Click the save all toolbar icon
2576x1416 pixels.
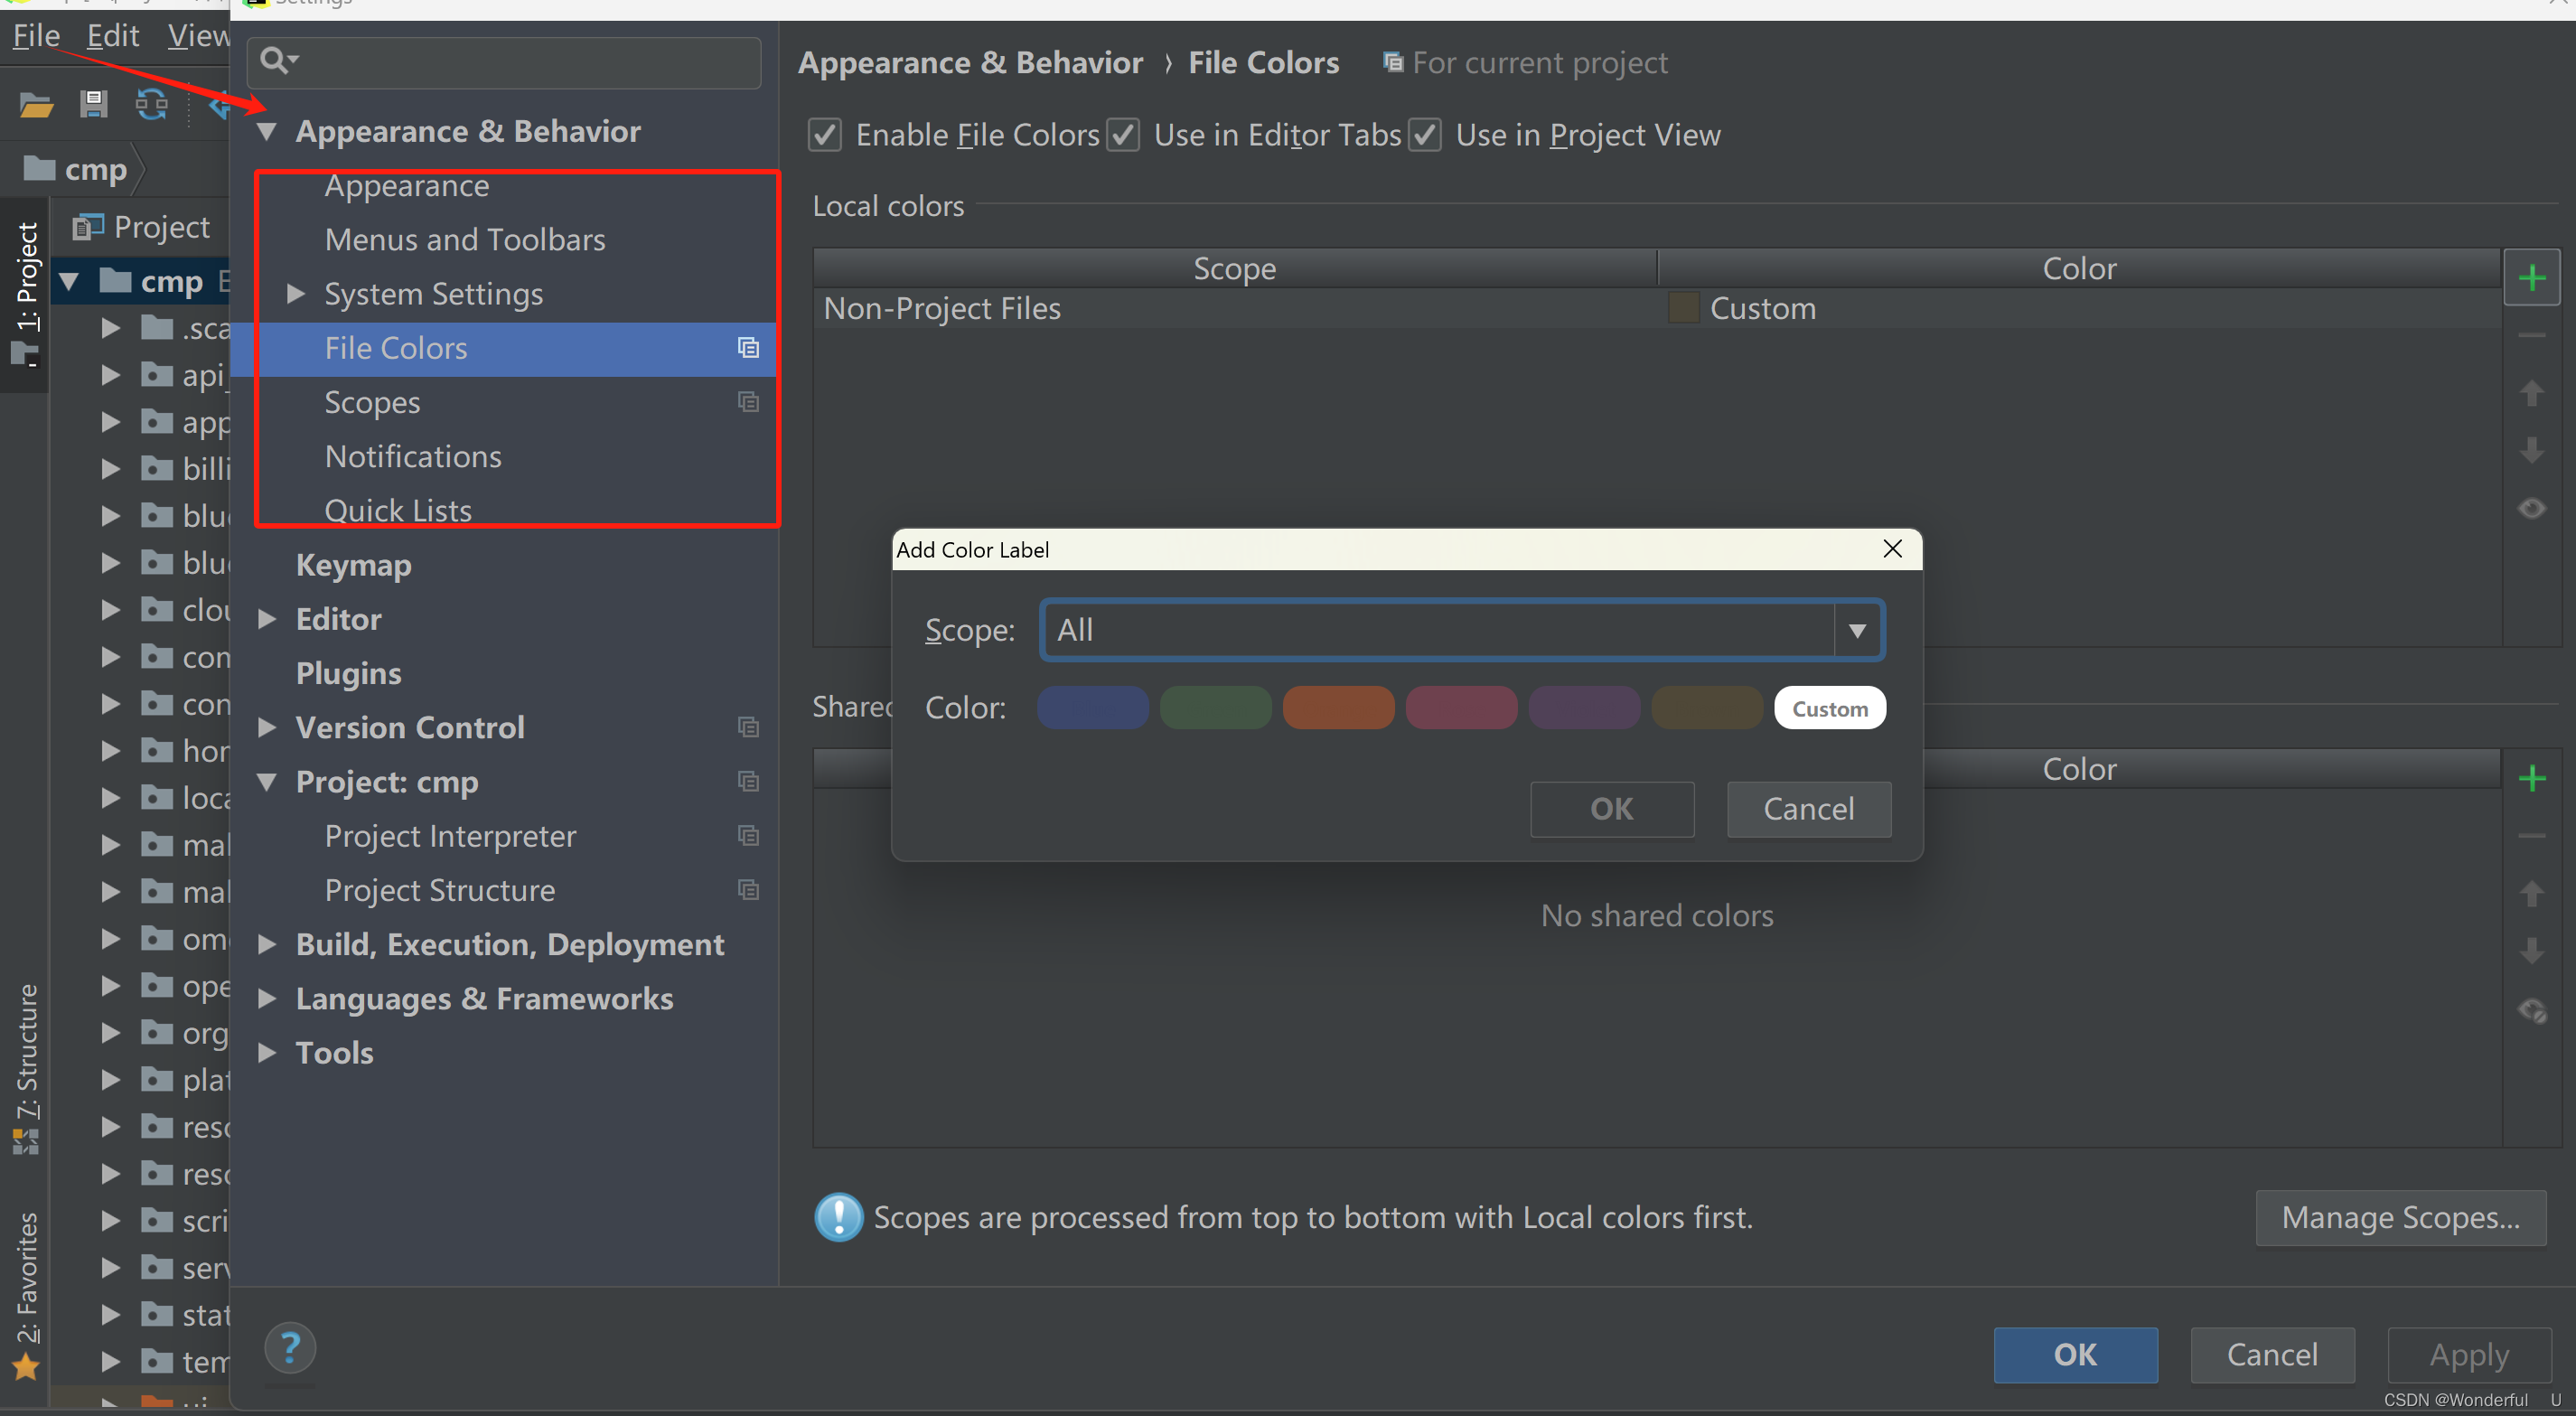tap(94, 104)
